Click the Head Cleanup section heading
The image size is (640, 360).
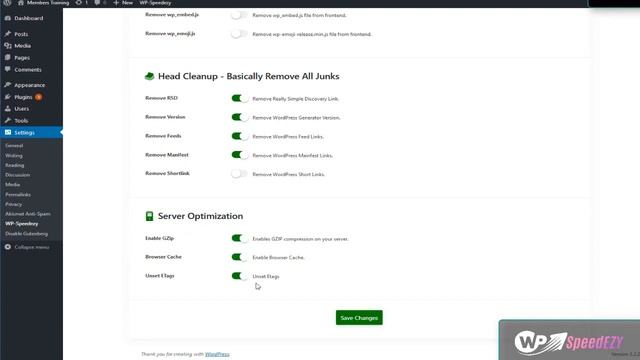coord(249,76)
